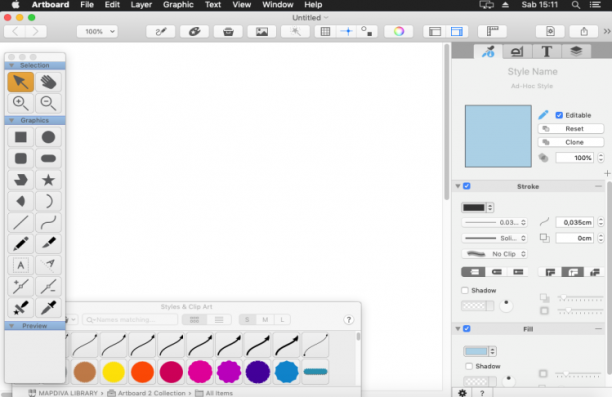This screenshot has width=612, height=397.
Task: Toggle rulers with the toolbar ruler icon
Action: click(x=493, y=31)
